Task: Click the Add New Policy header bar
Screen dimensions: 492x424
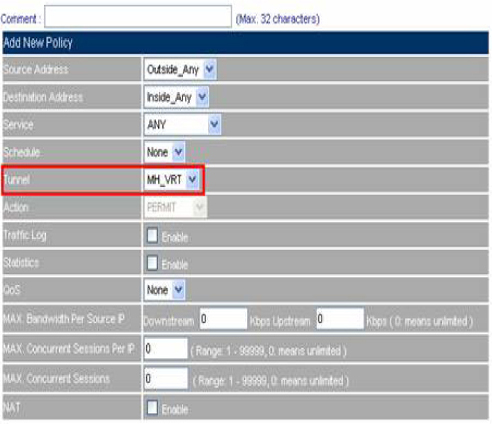Action: [246, 43]
